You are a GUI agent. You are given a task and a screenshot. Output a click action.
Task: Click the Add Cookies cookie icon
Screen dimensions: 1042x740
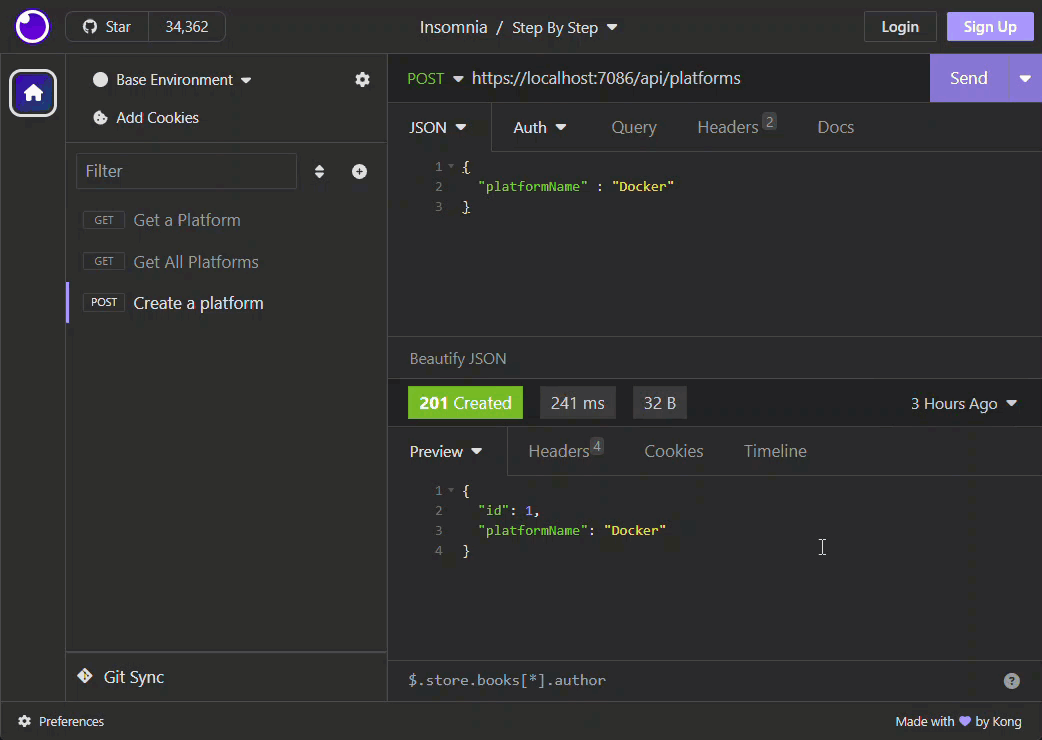coord(100,118)
